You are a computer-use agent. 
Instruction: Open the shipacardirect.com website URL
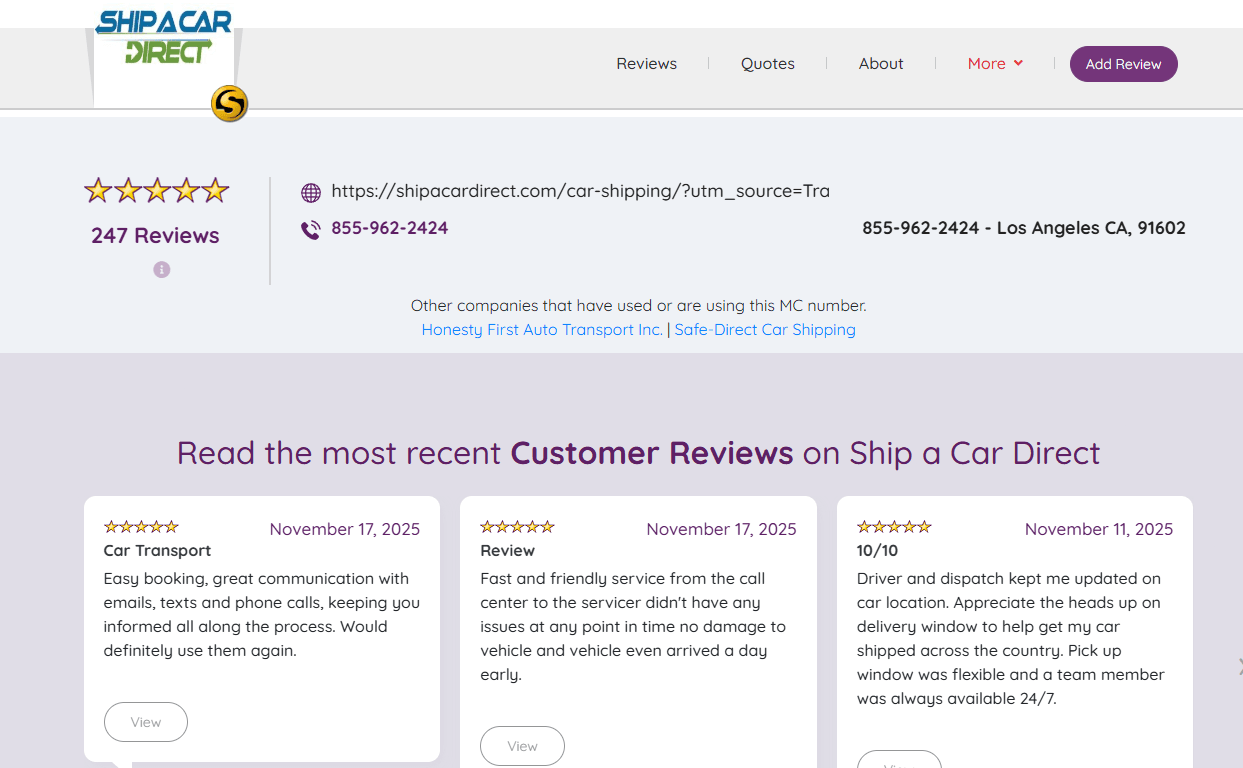(581, 191)
